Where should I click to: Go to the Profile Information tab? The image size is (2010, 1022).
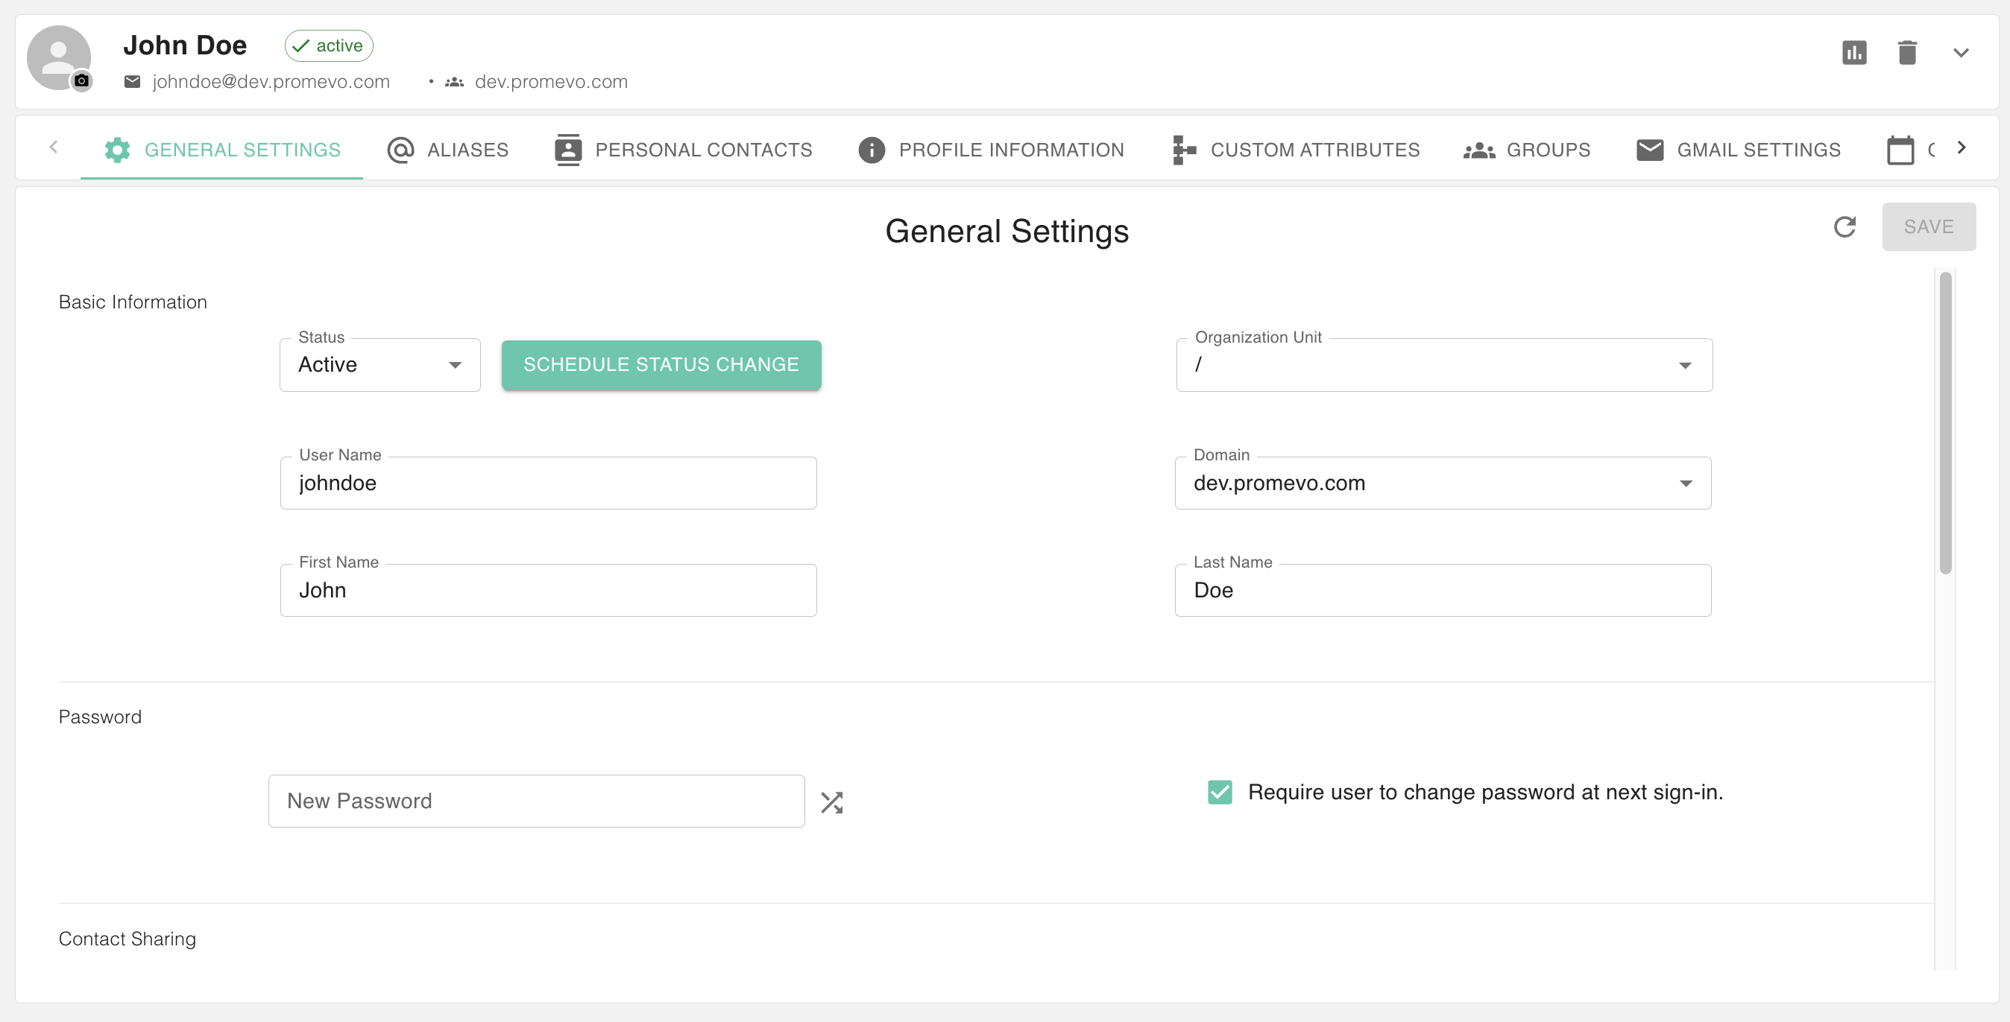pos(991,150)
